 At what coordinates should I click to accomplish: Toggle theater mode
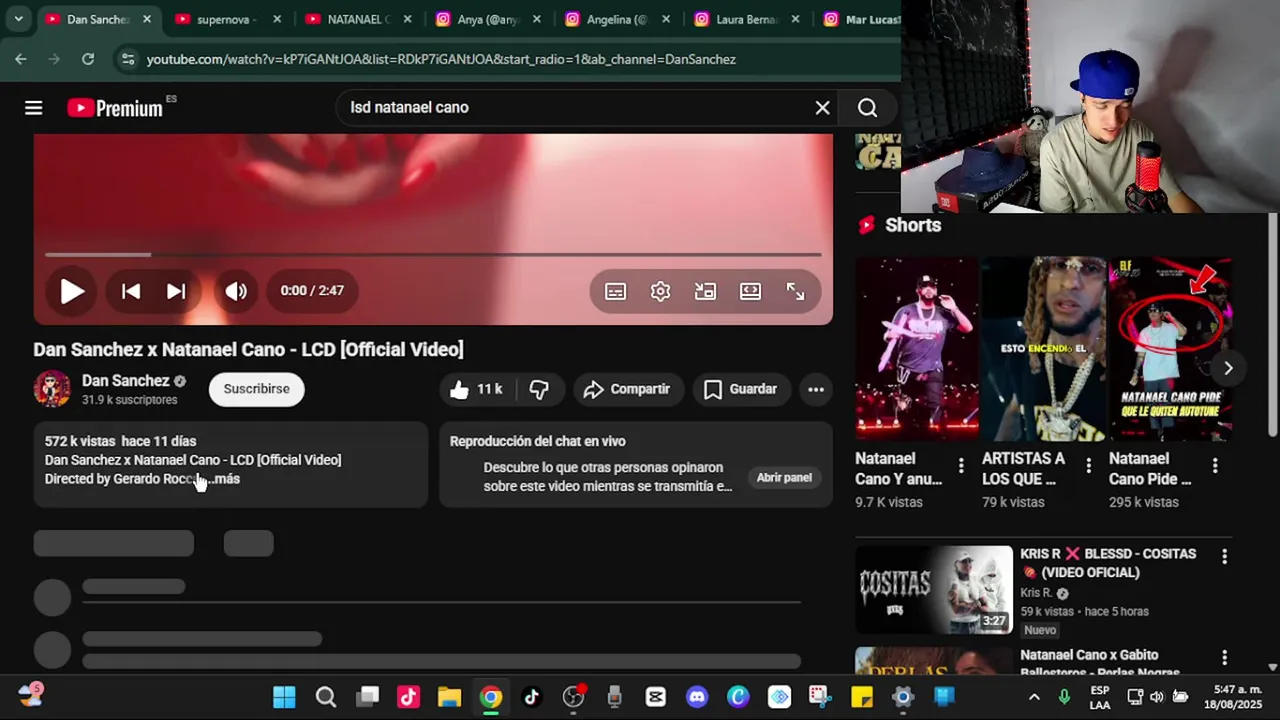750,291
